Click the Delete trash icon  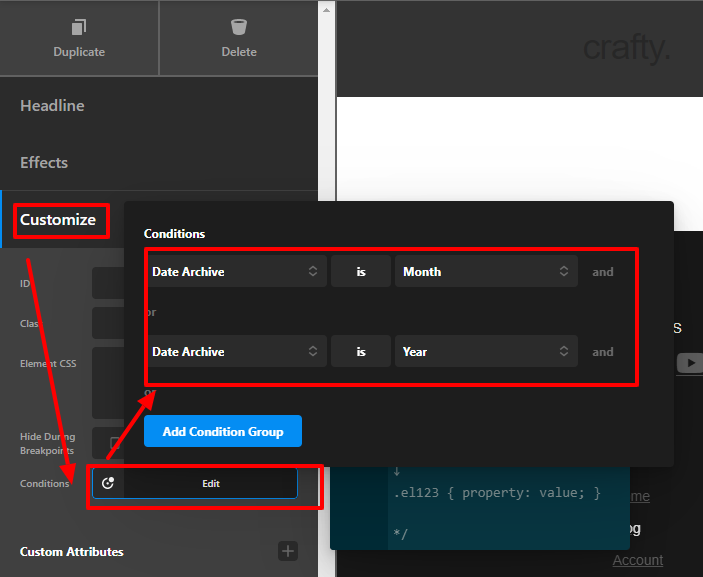tap(238, 27)
